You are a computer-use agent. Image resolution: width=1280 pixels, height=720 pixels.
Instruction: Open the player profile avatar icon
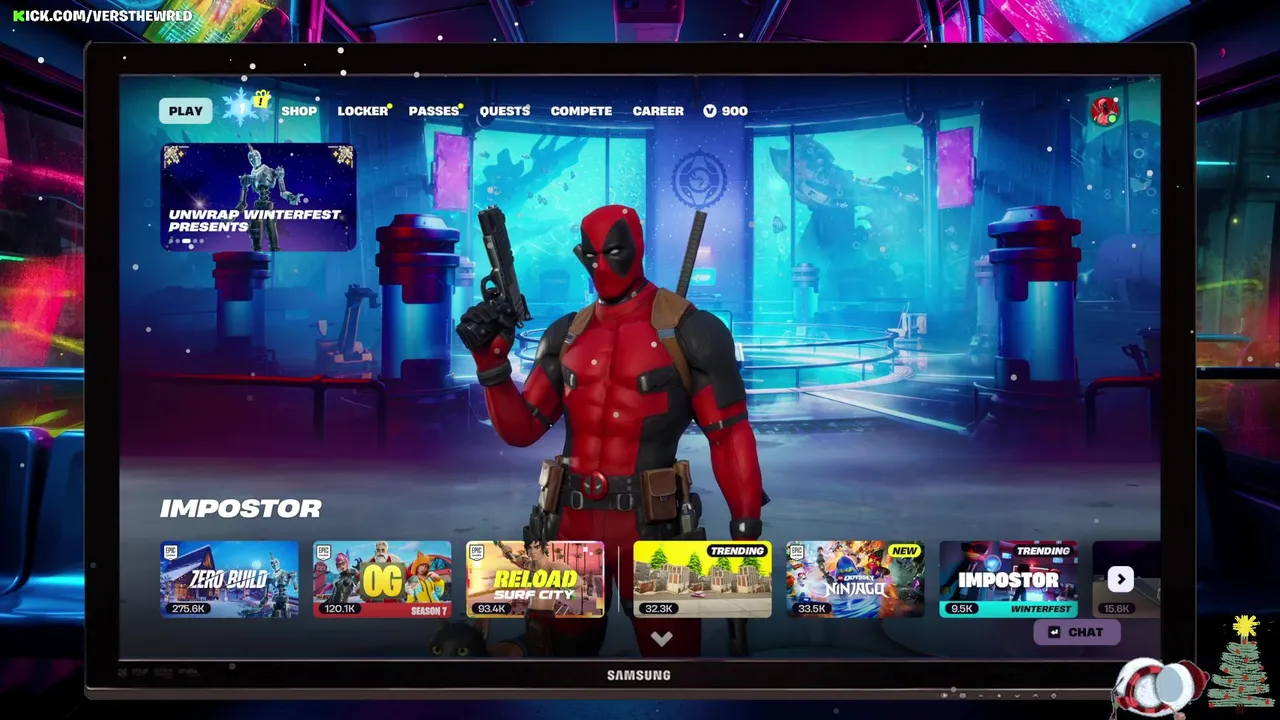pyautogui.click(x=1105, y=111)
